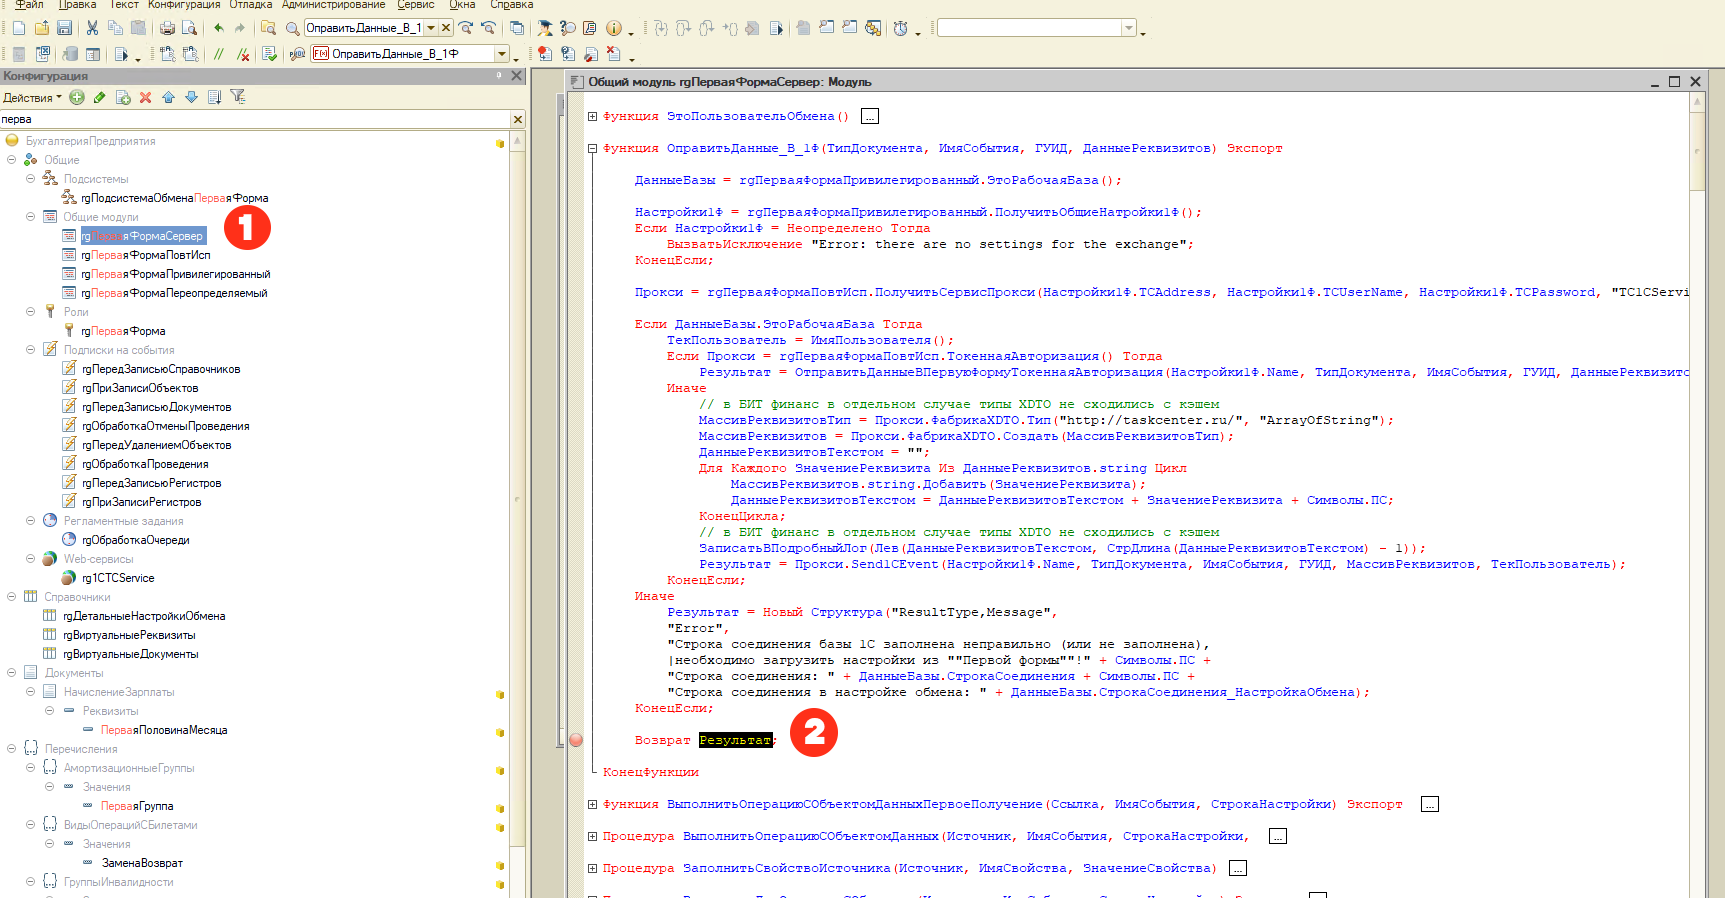Collapse the Общие модули tree node
The height and width of the screenshot is (898, 1725).
30,217
